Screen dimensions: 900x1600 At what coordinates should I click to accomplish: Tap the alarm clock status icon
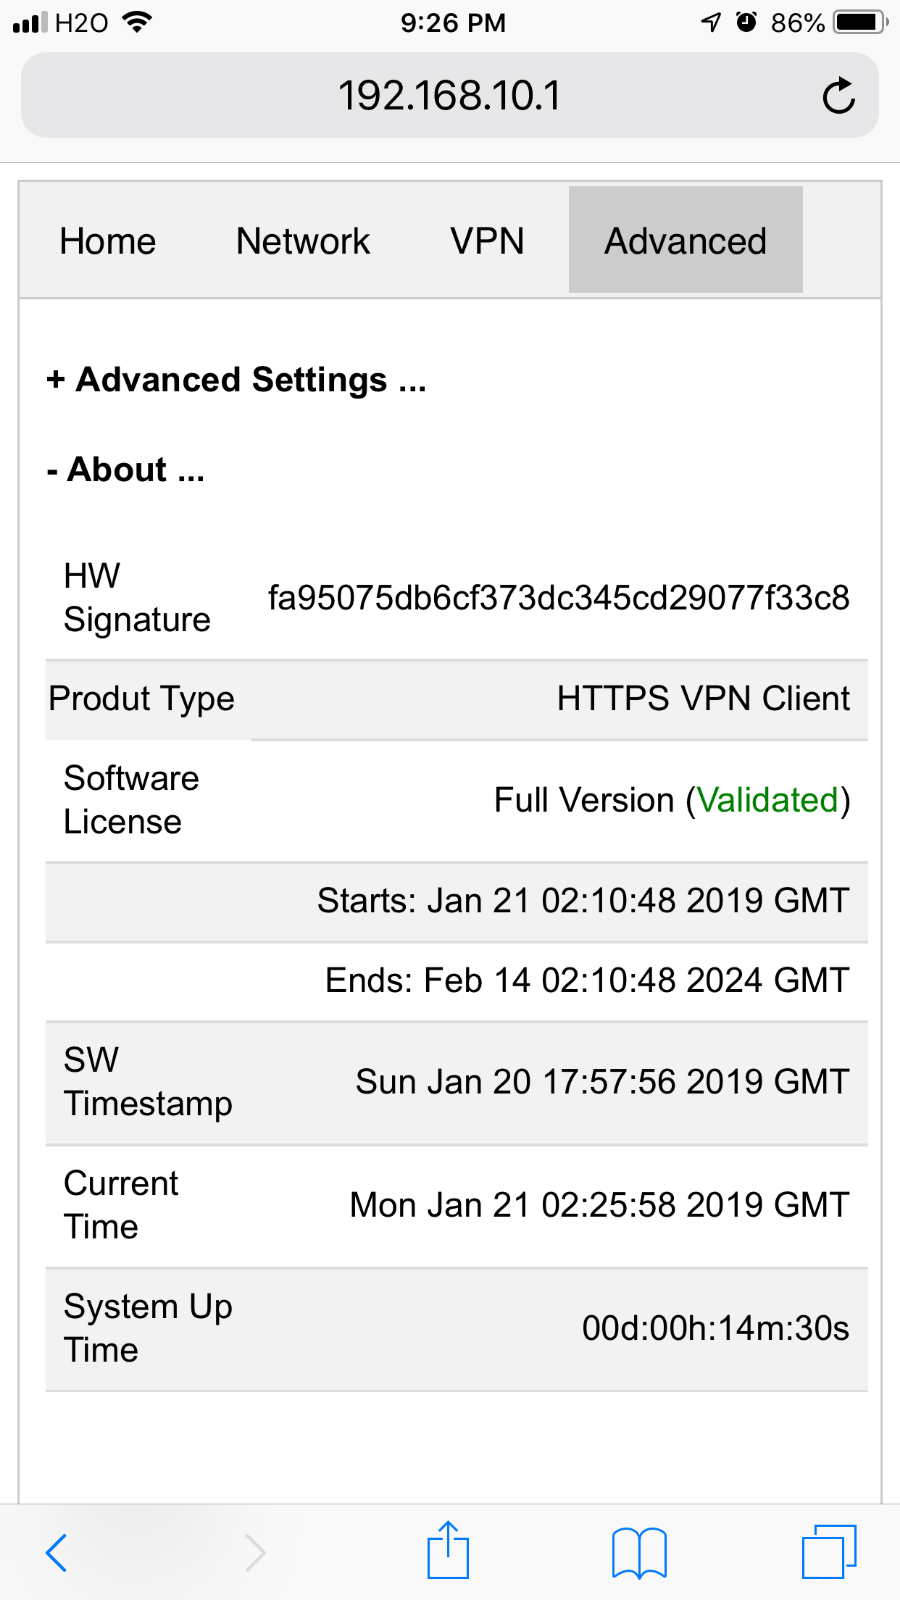pos(746,22)
